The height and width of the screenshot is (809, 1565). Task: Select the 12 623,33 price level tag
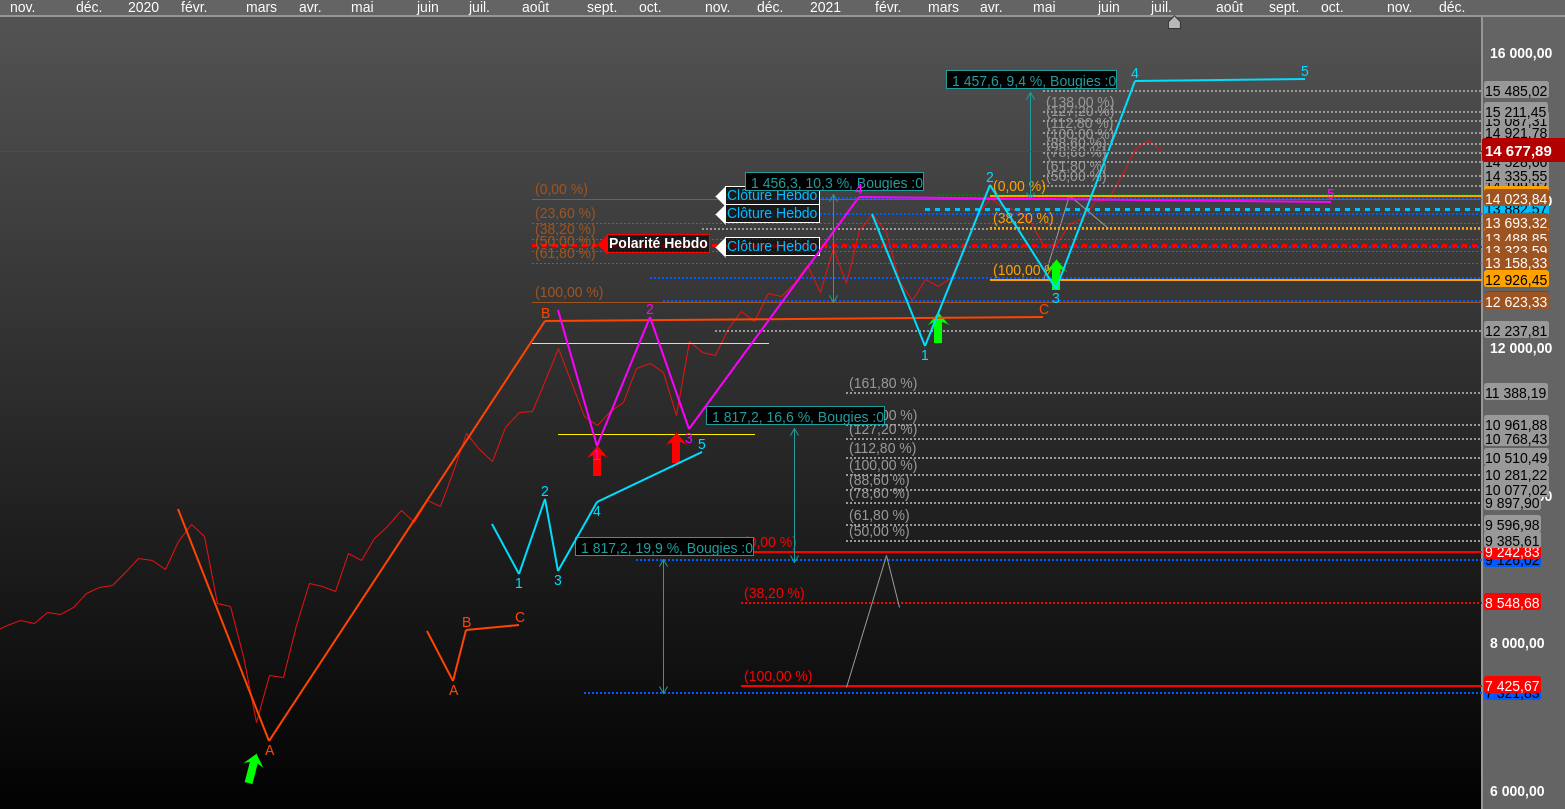[1516, 302]
